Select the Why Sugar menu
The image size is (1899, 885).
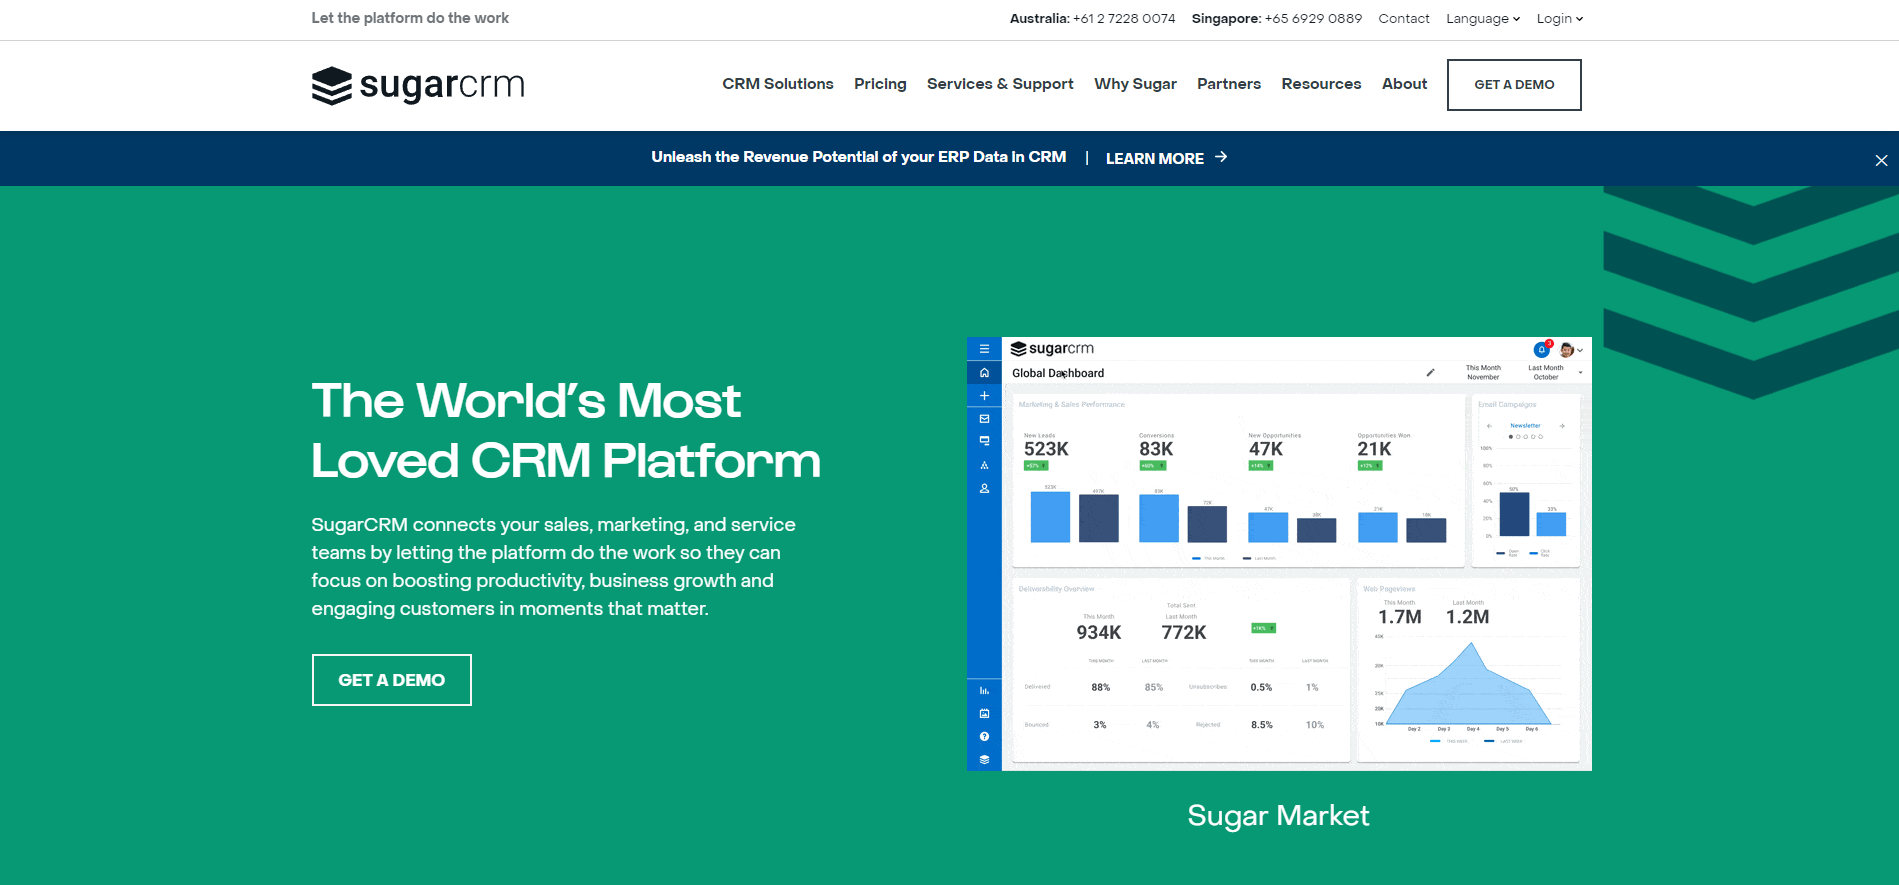1135,84
